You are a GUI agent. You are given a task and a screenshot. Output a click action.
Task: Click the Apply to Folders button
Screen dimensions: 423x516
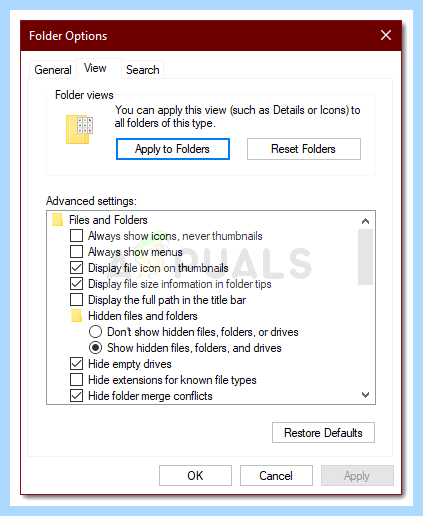(173, 149)
